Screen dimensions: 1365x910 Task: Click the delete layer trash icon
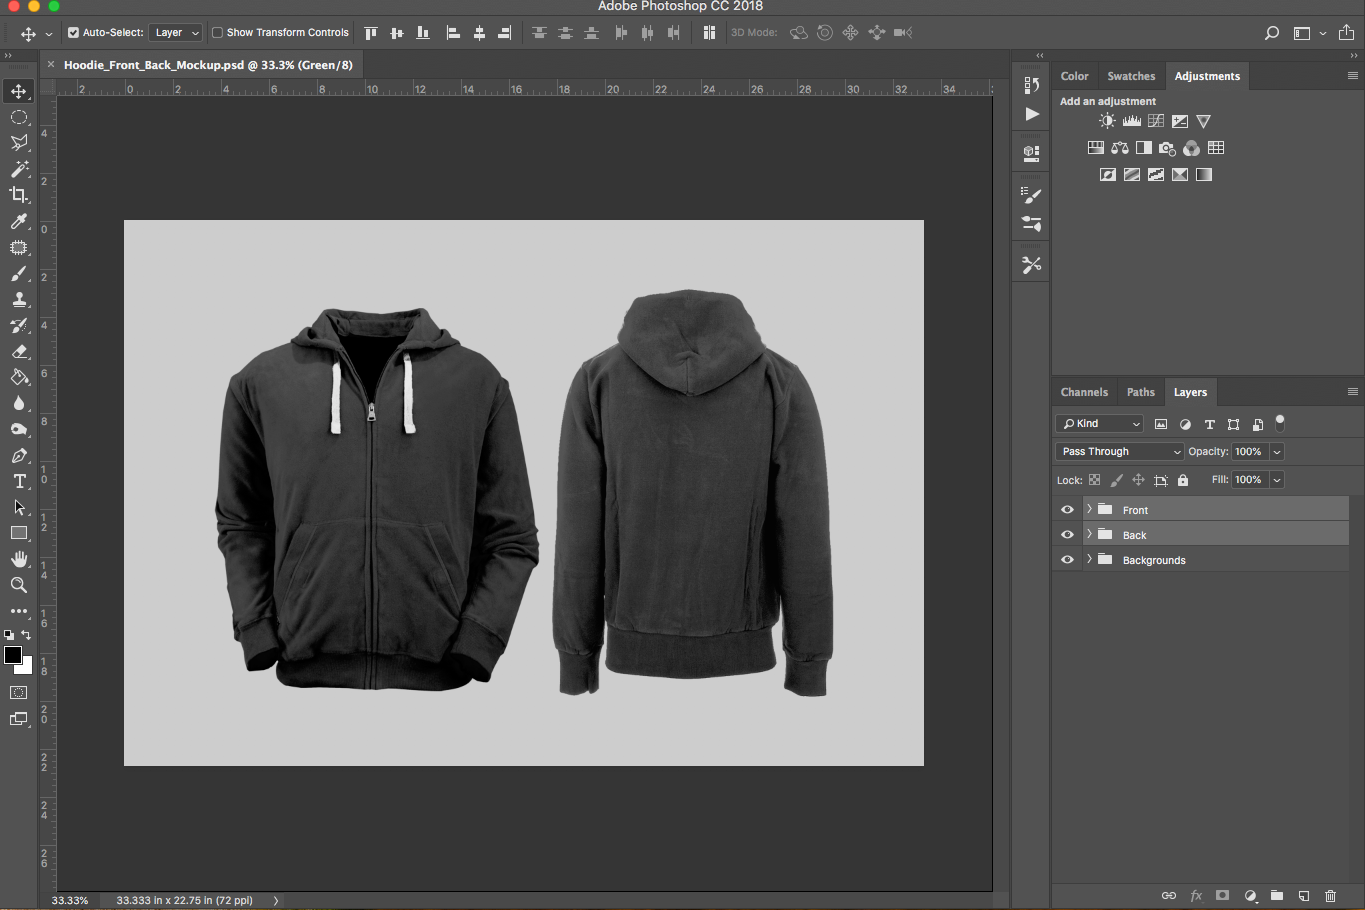[x=1330, y=896]
